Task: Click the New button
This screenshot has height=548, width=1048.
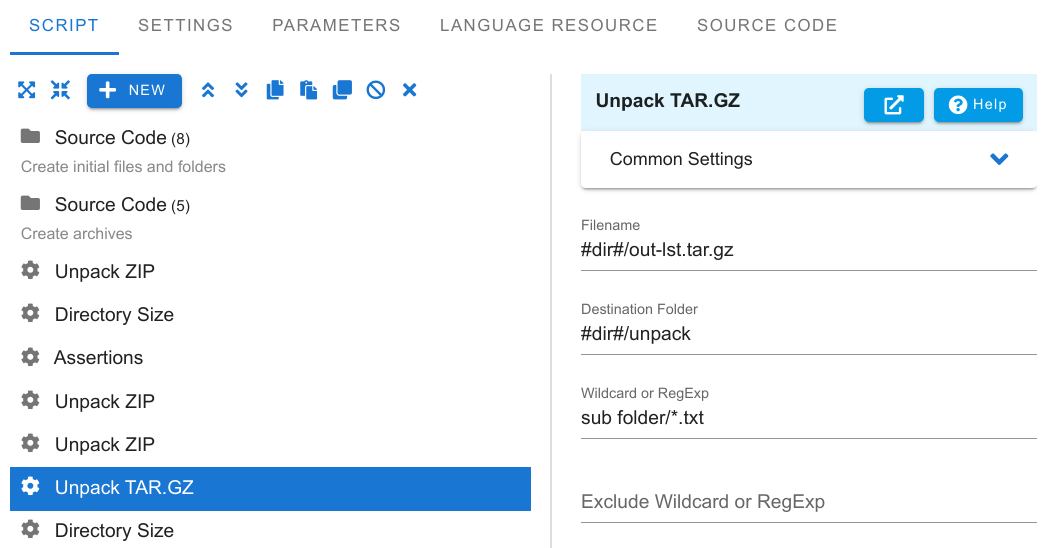Action: (x=134, y=91)
